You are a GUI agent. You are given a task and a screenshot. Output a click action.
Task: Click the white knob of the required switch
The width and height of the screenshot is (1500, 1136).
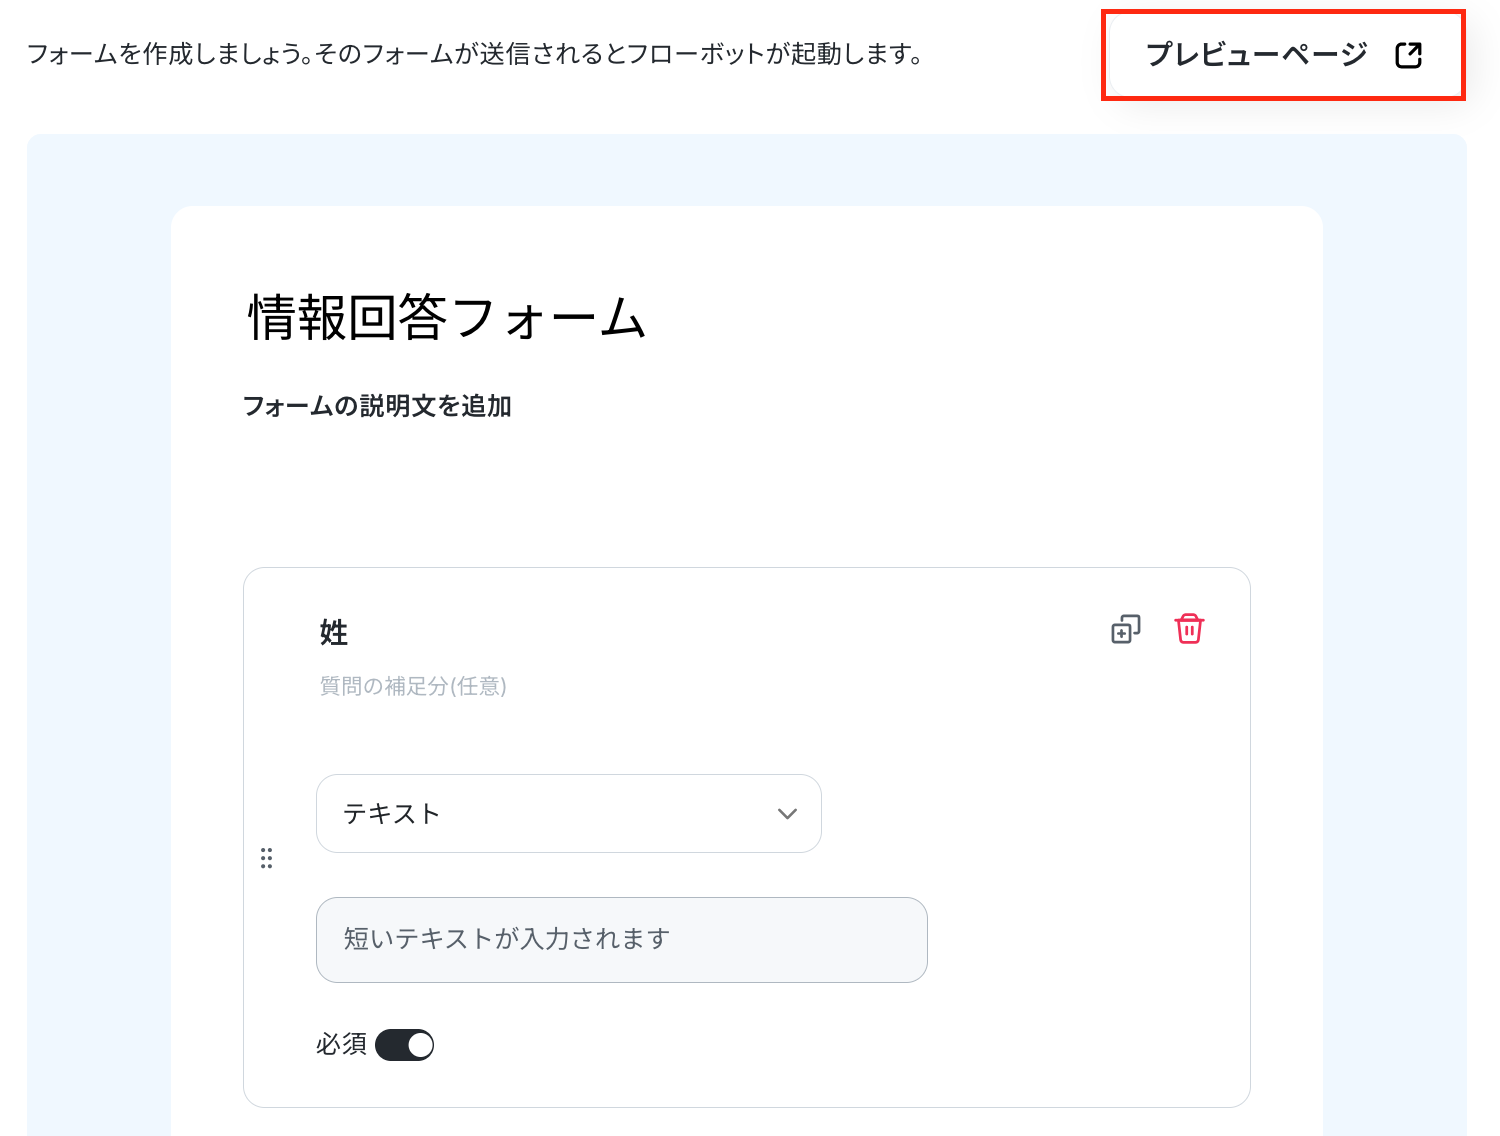click(x=420, y=1045)
